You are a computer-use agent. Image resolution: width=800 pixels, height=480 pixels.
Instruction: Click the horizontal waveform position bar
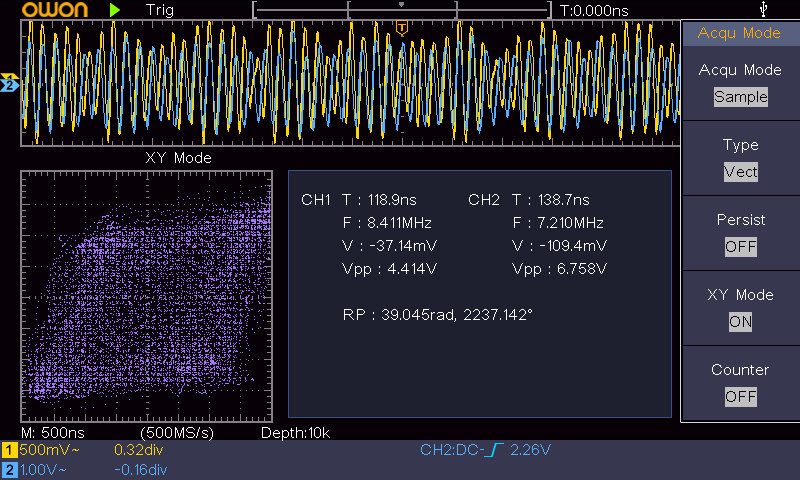click(401, 10)
